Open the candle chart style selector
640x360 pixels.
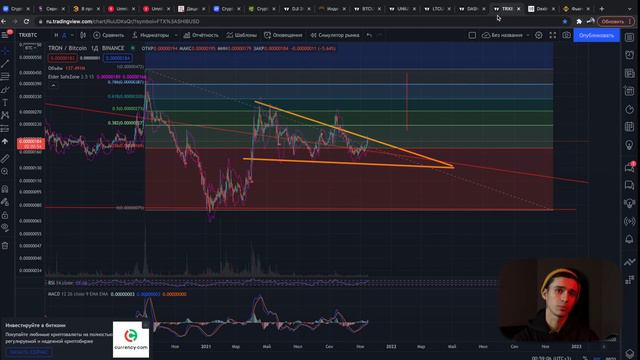click(x=83, y=35)
